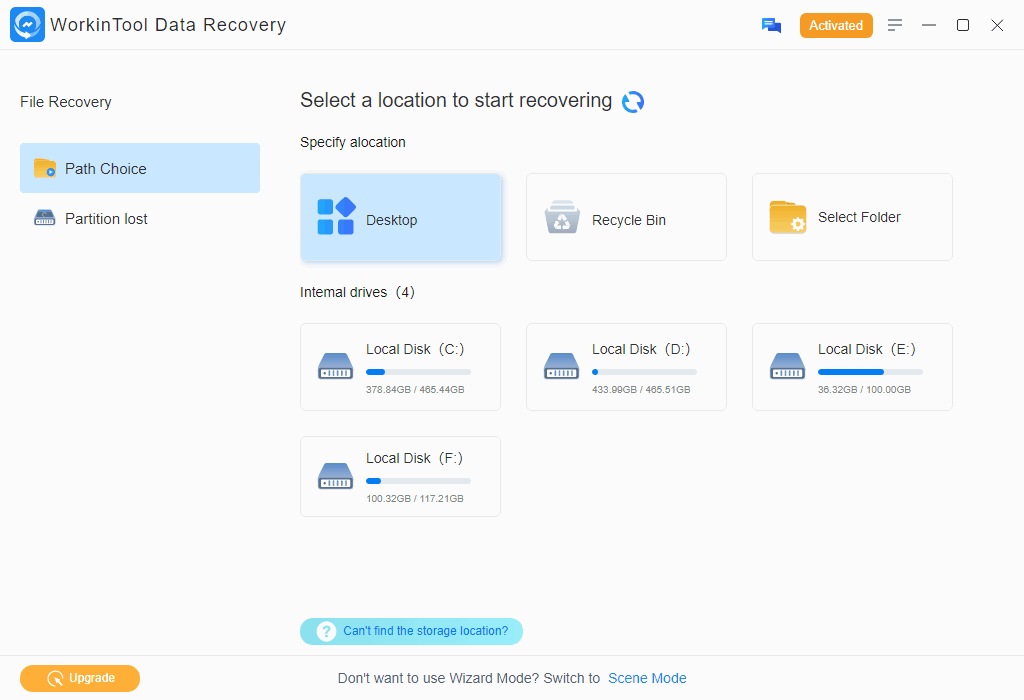Screen dimensions: 1024x700
Task: Click the WorkinTool app logo
Action: 27,25
